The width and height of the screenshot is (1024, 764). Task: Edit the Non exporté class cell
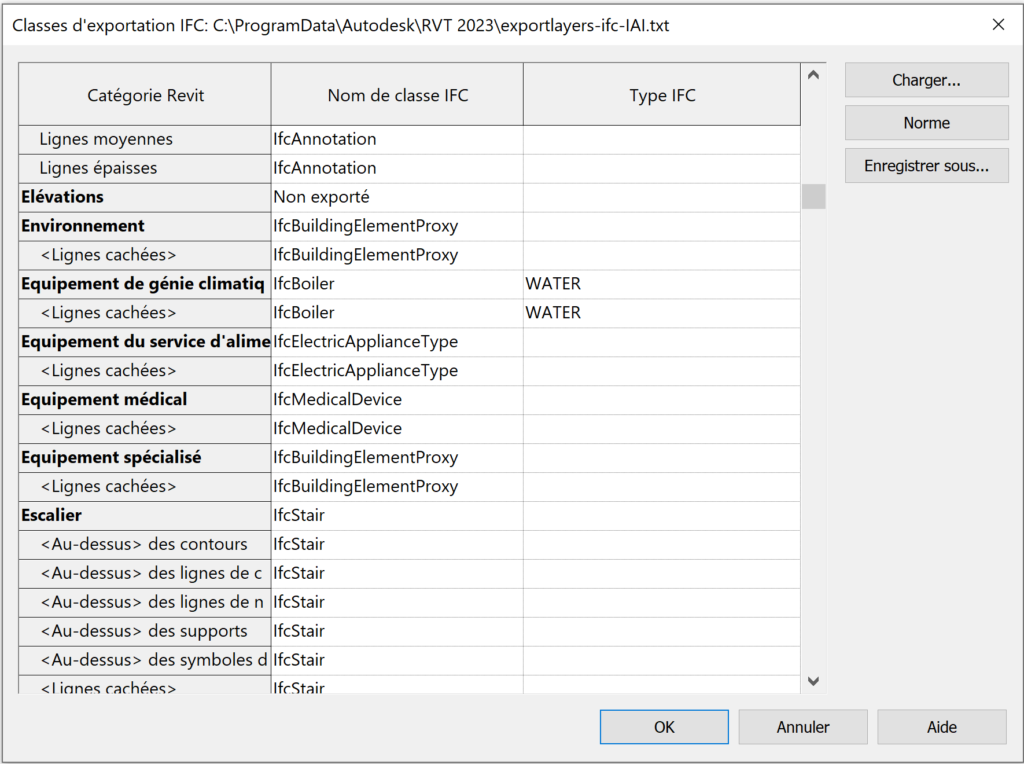point(397,197)
